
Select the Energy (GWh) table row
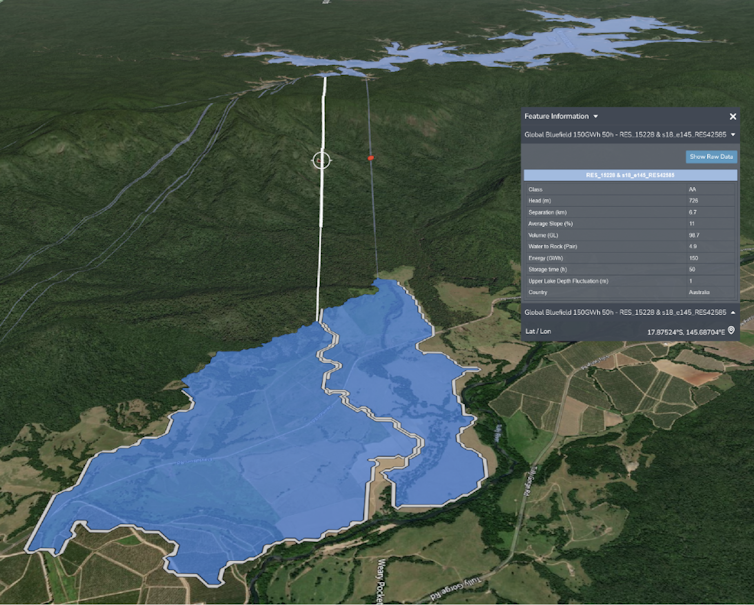click(x=629, y=258)
